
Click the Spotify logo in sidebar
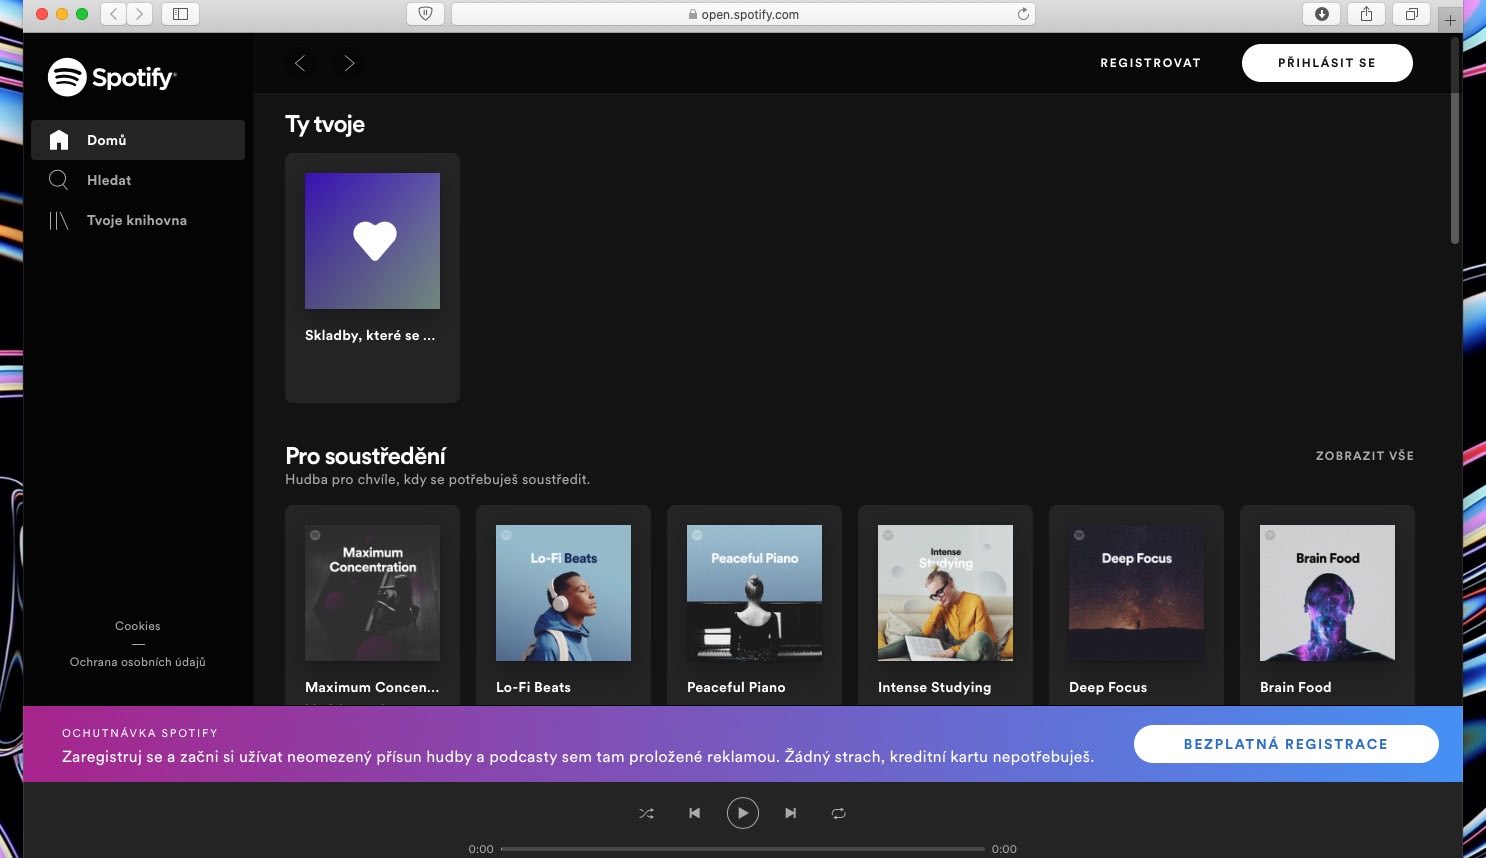pyautogui.click(x=111, y=77)
